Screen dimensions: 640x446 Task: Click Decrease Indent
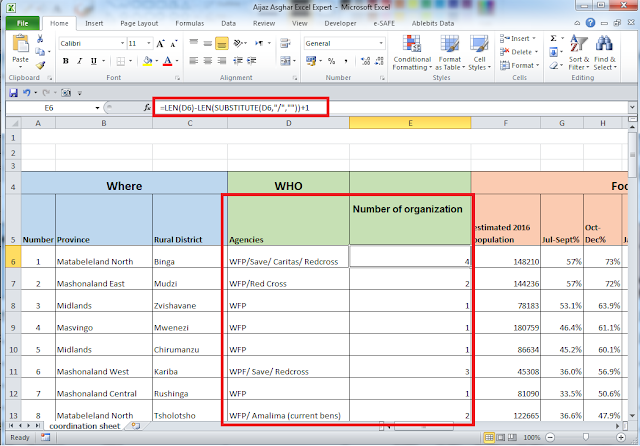(238, 61)
